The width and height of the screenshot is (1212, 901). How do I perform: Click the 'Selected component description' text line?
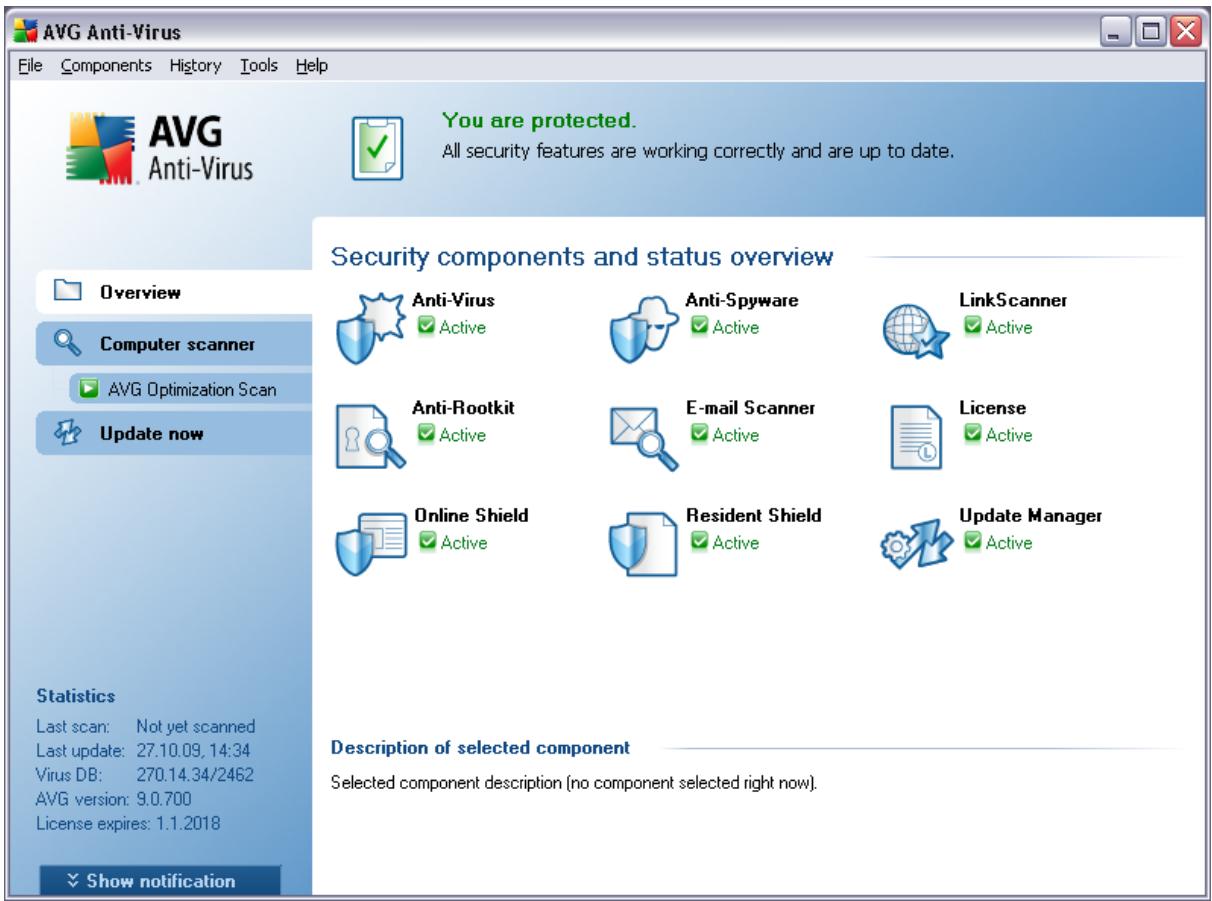tap(575, 781)
